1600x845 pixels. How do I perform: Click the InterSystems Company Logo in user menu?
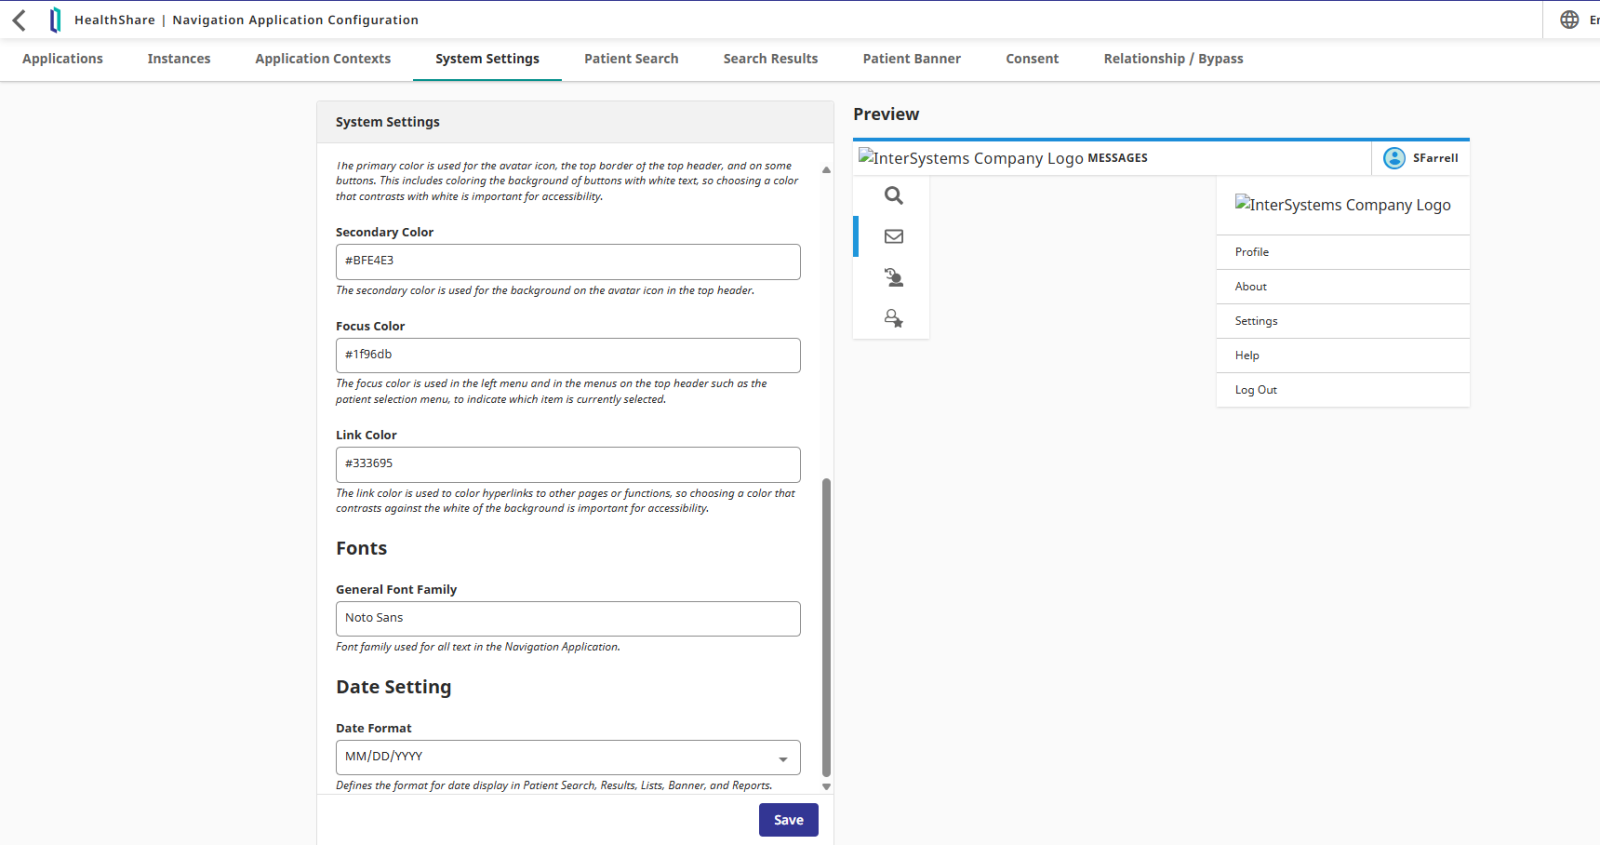coord(1343,205)
